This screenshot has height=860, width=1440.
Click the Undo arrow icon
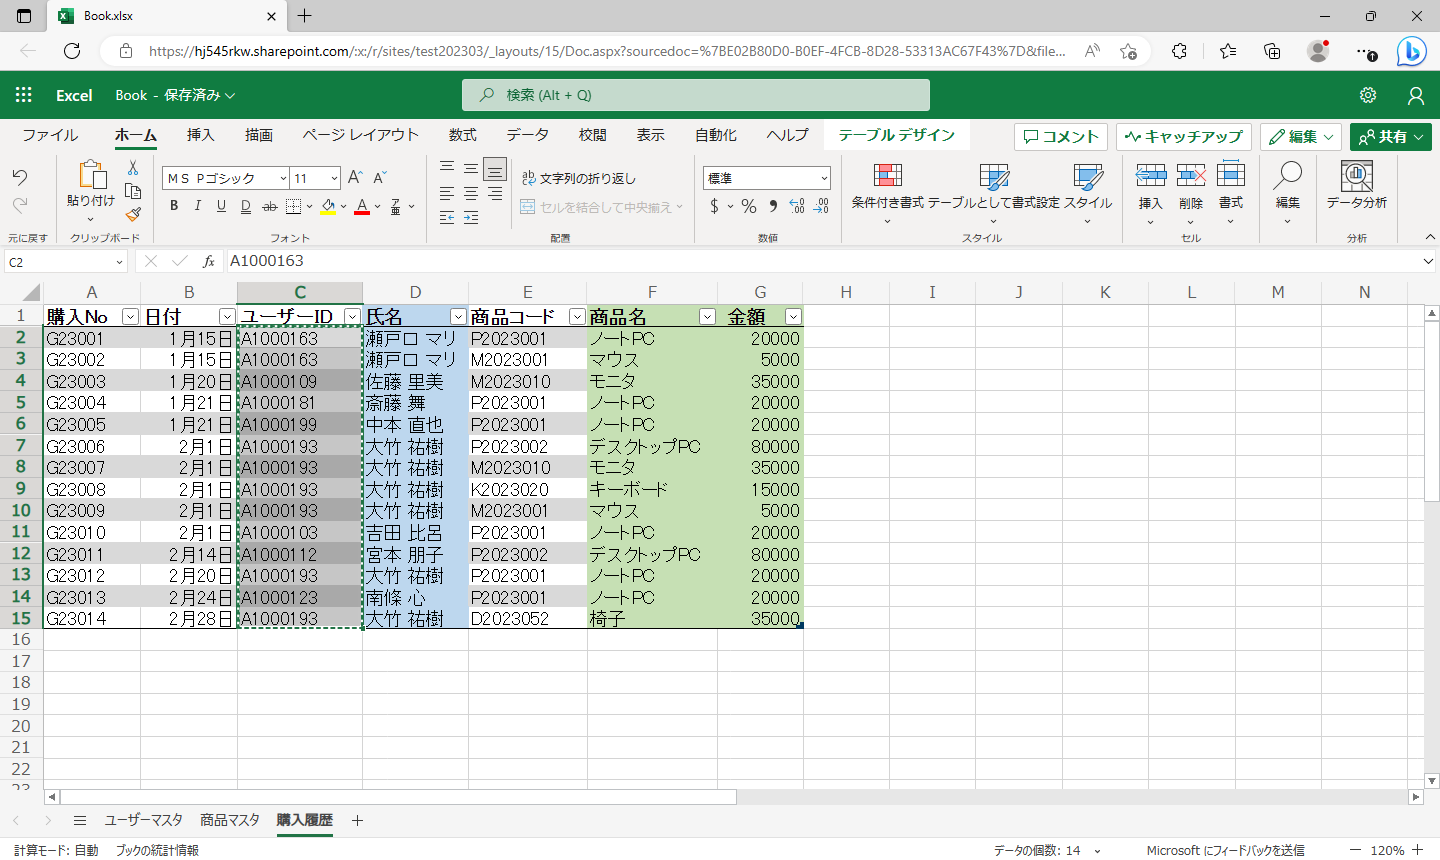click(x=20, y=177)
